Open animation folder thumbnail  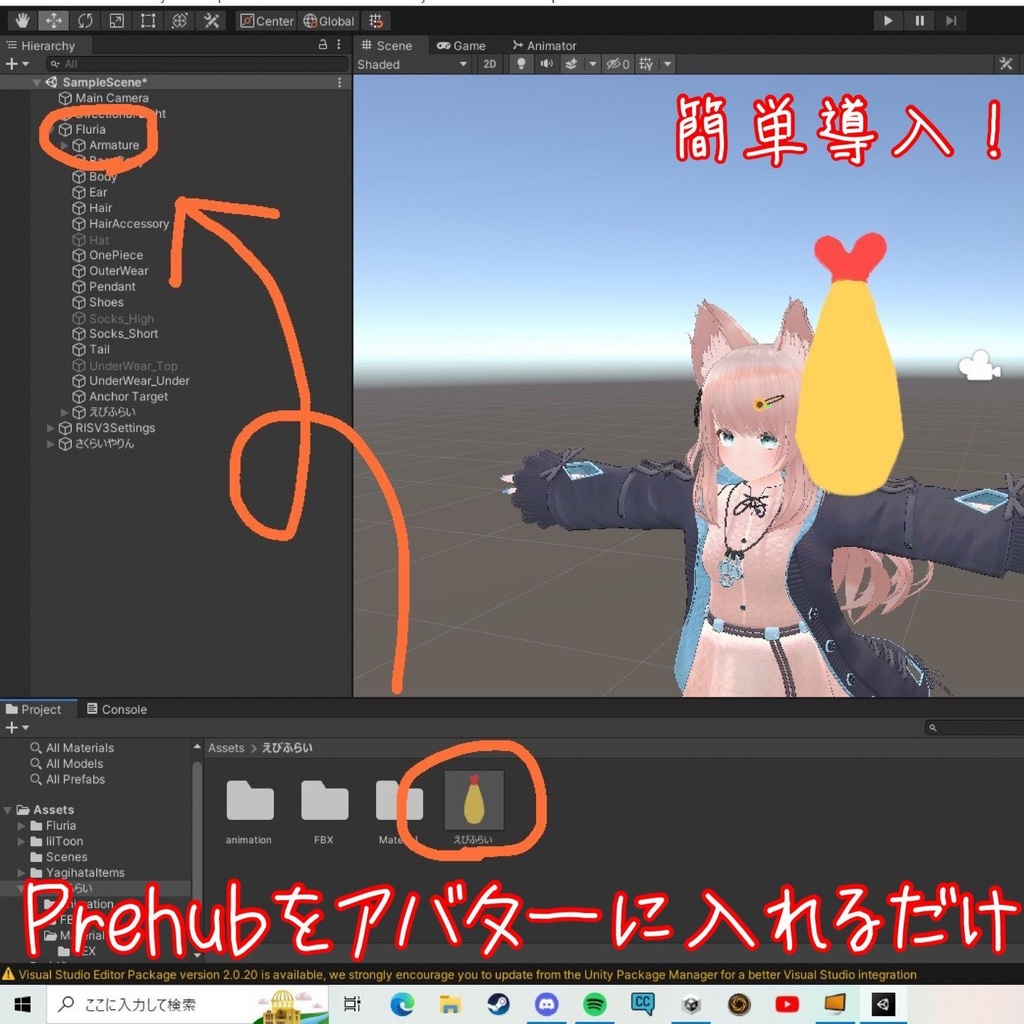click(x=249, y=801)
